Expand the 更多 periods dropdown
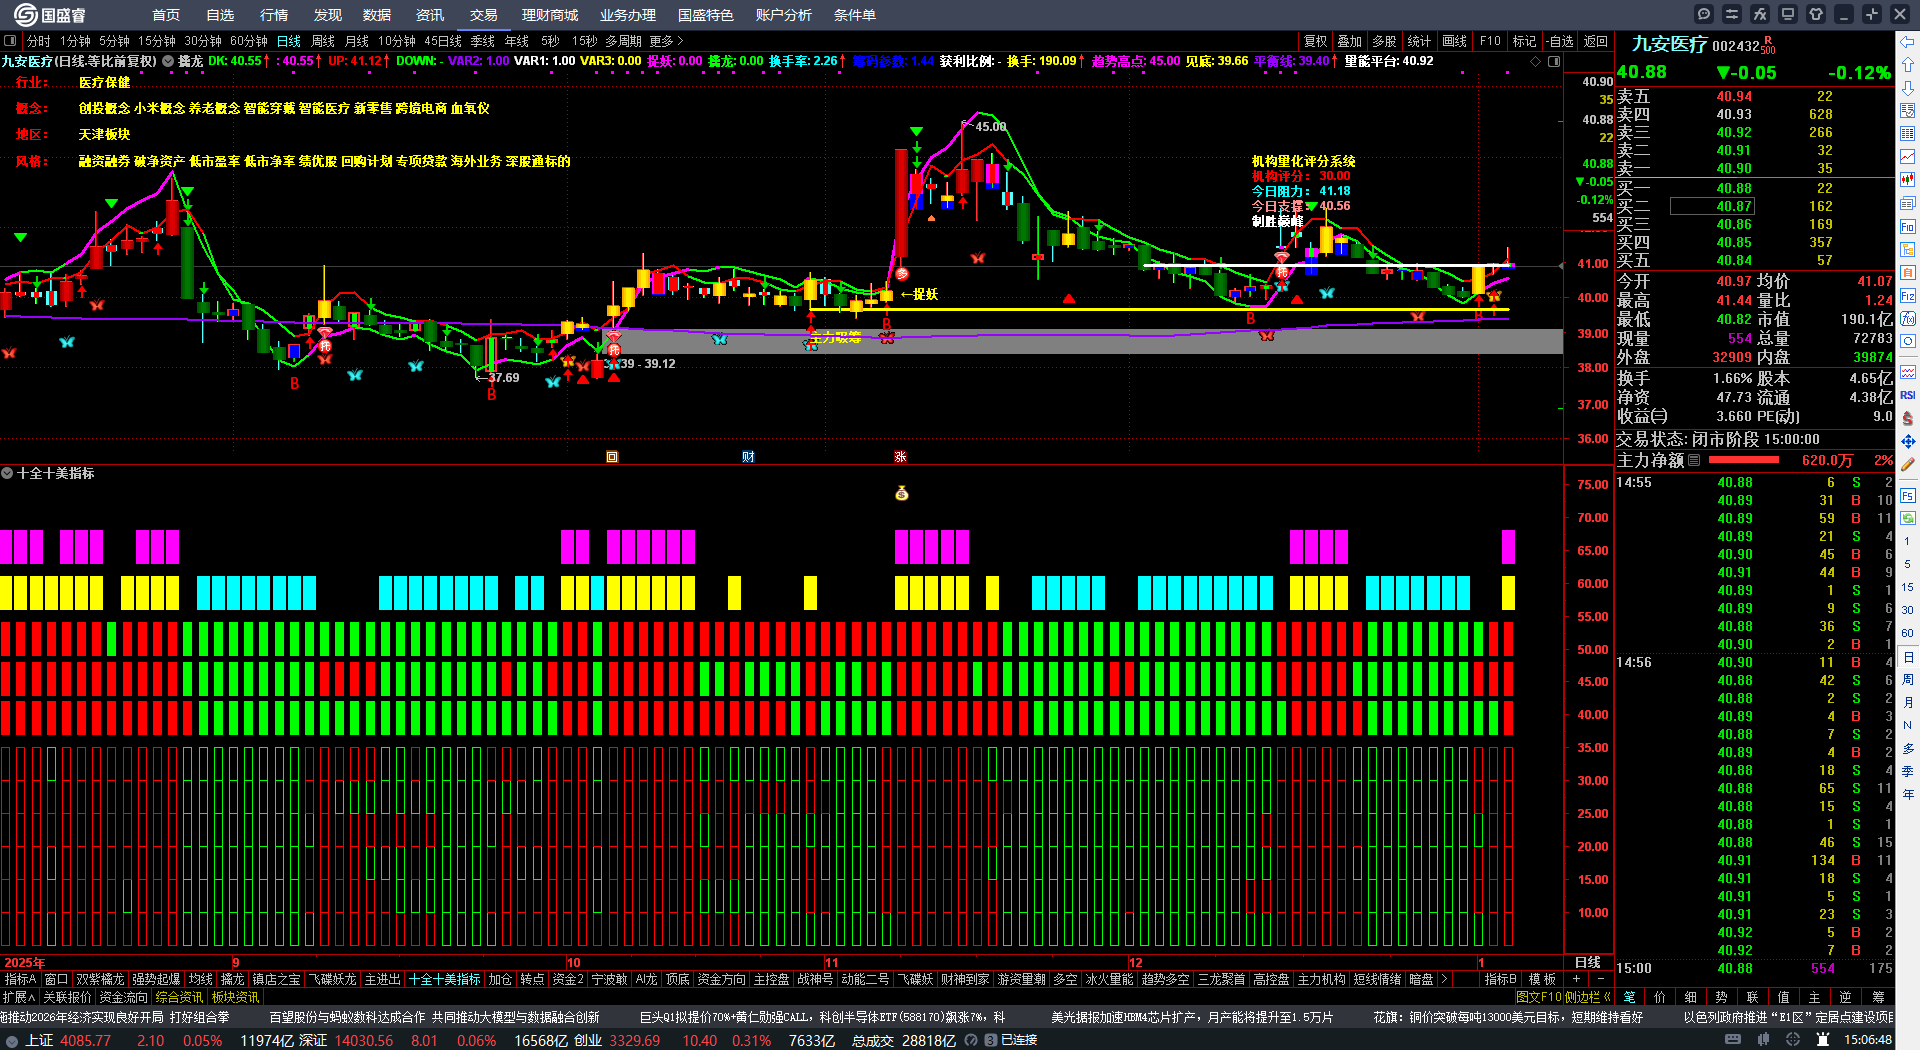Viewport: 1920px width, 1050px height. point(666,41)
